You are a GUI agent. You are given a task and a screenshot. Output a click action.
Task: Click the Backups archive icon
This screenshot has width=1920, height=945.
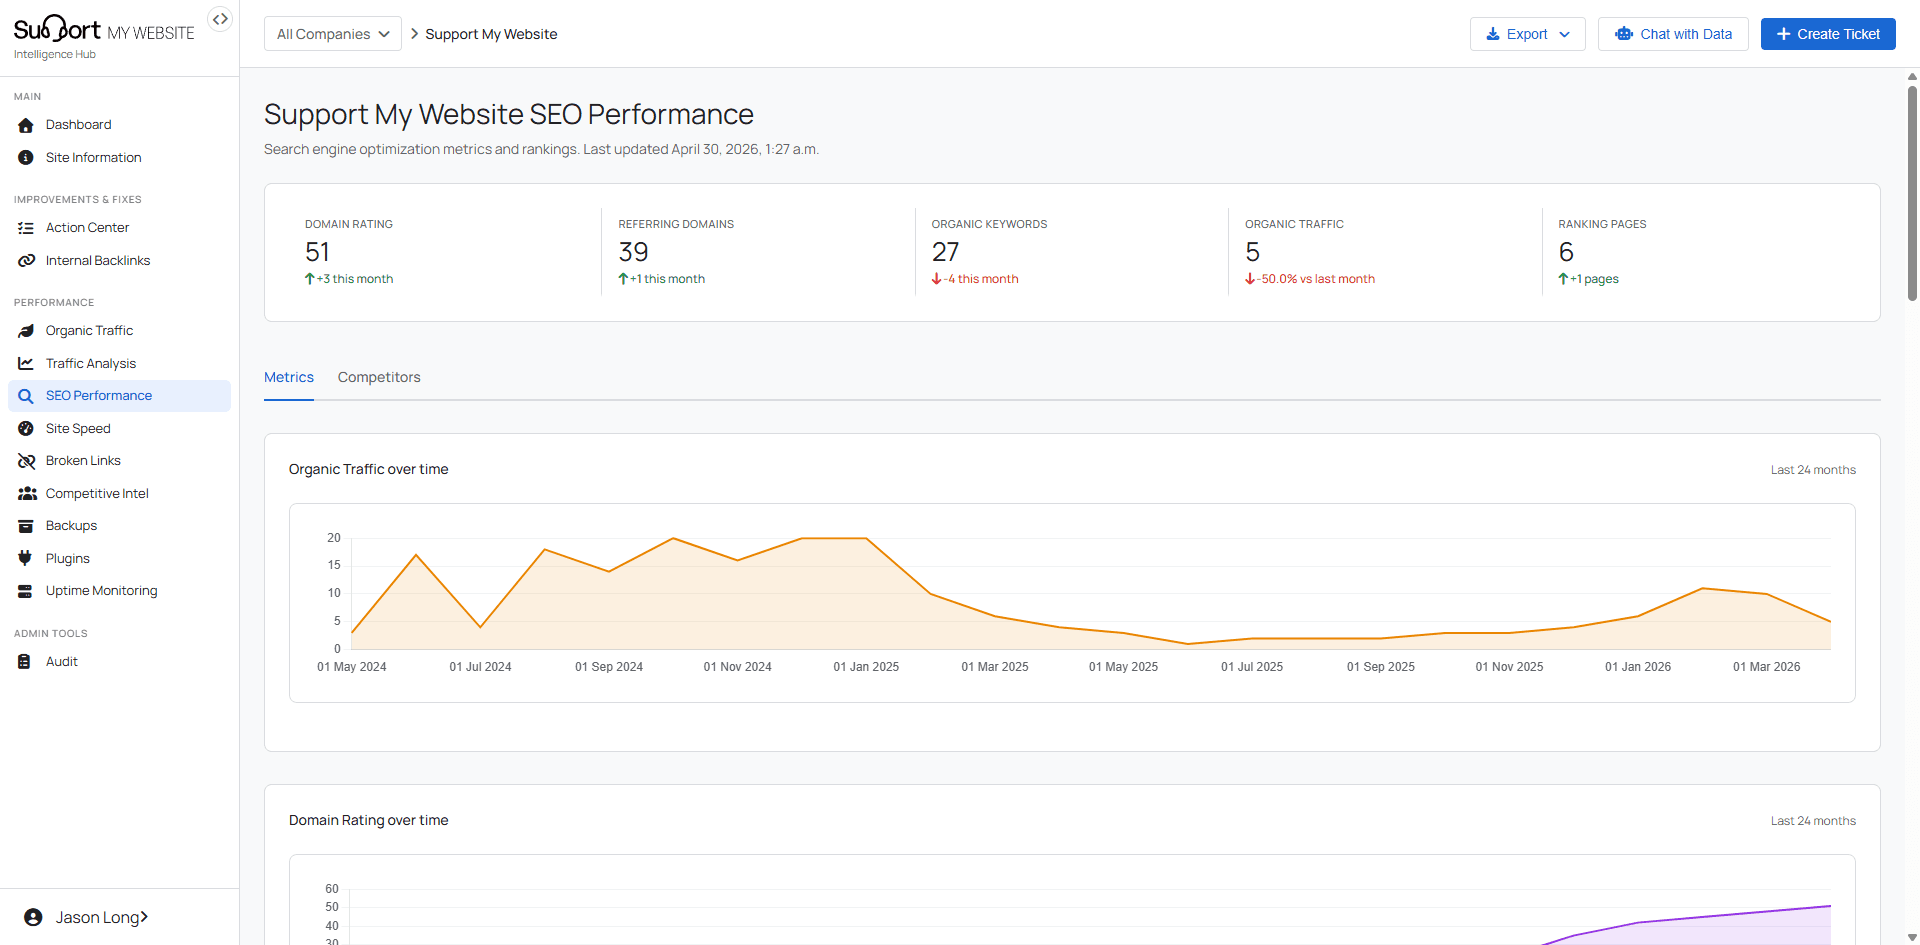click(x=26, y=526)
